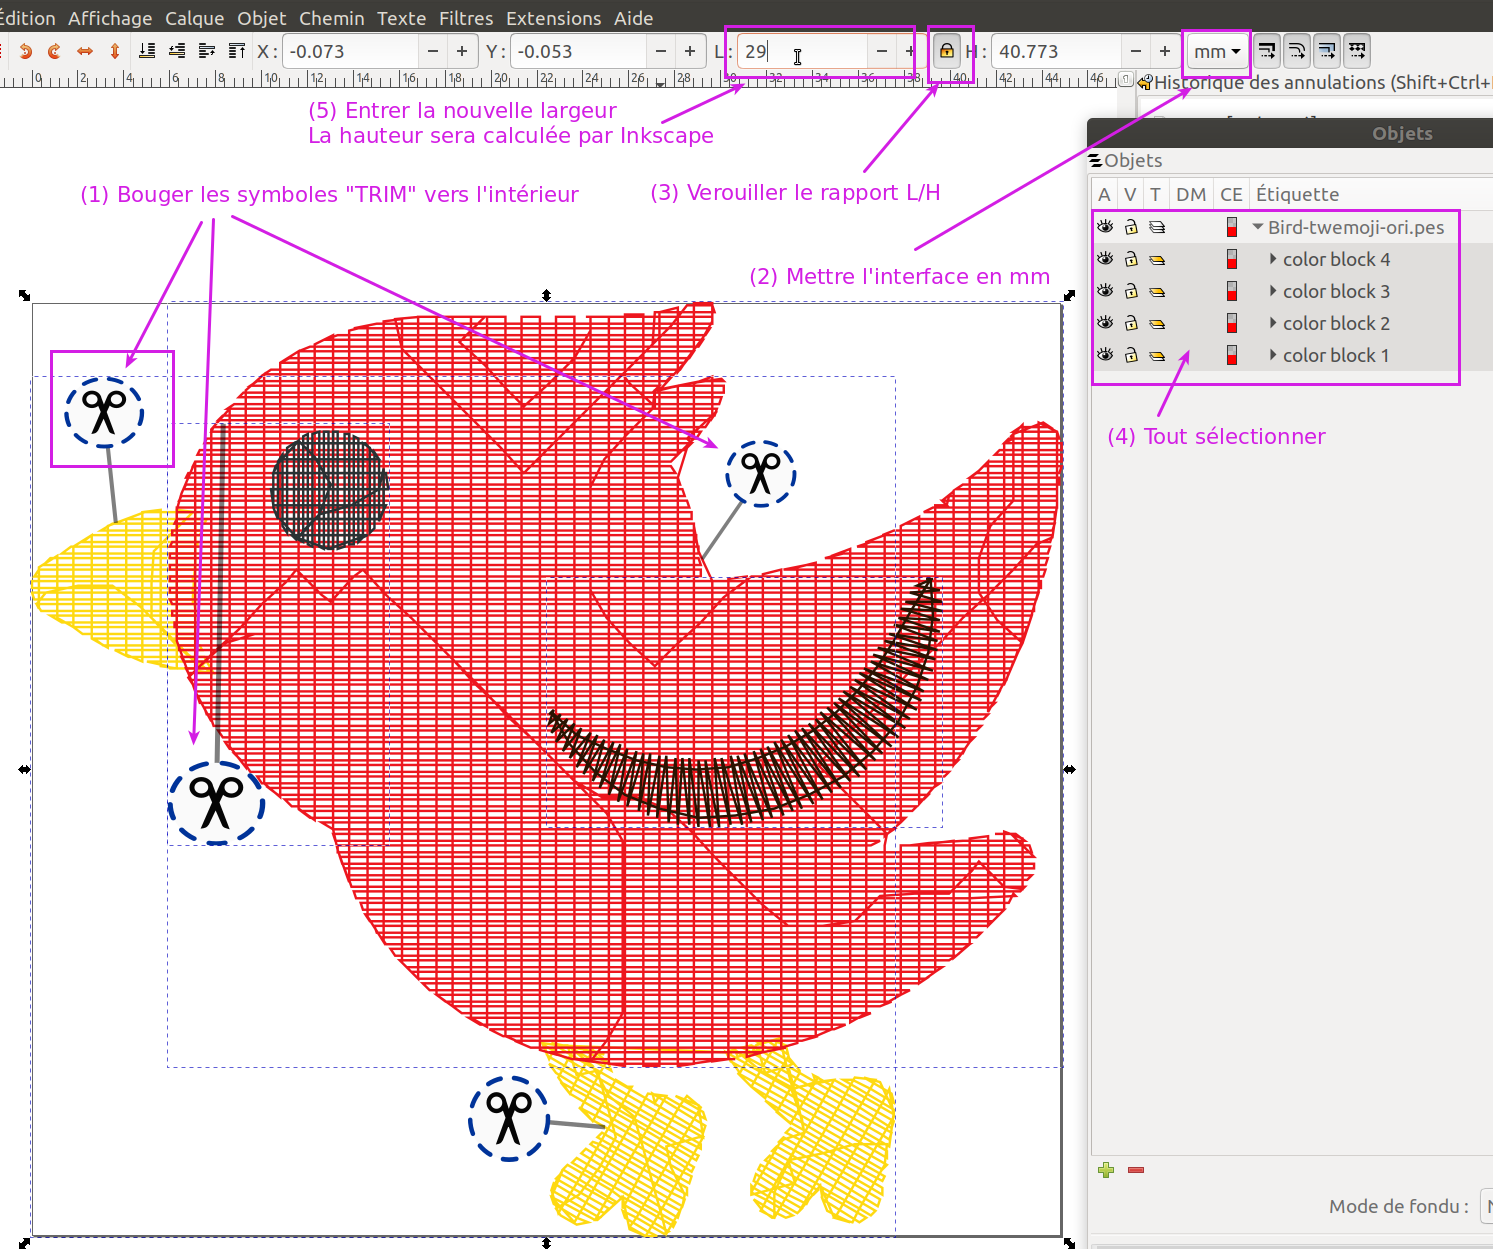Remove layer with red minus icon
Screen dimensions: 1494x1252
[x=1136, y=1170]
